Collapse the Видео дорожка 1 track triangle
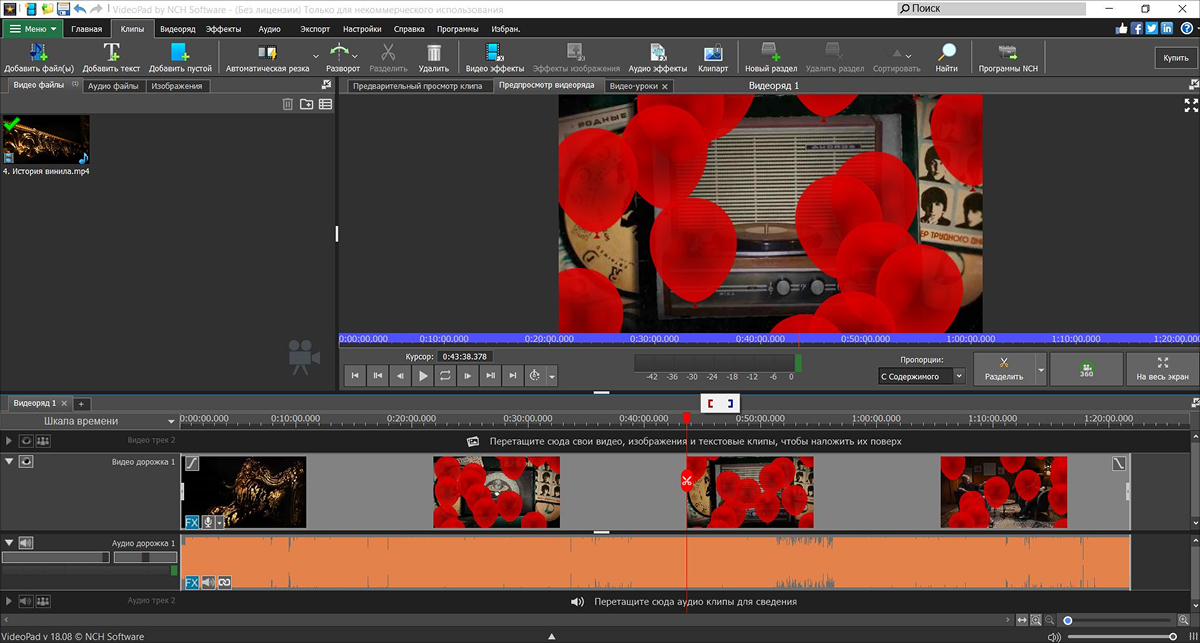Screen dimensions: 1200x643 10,462
